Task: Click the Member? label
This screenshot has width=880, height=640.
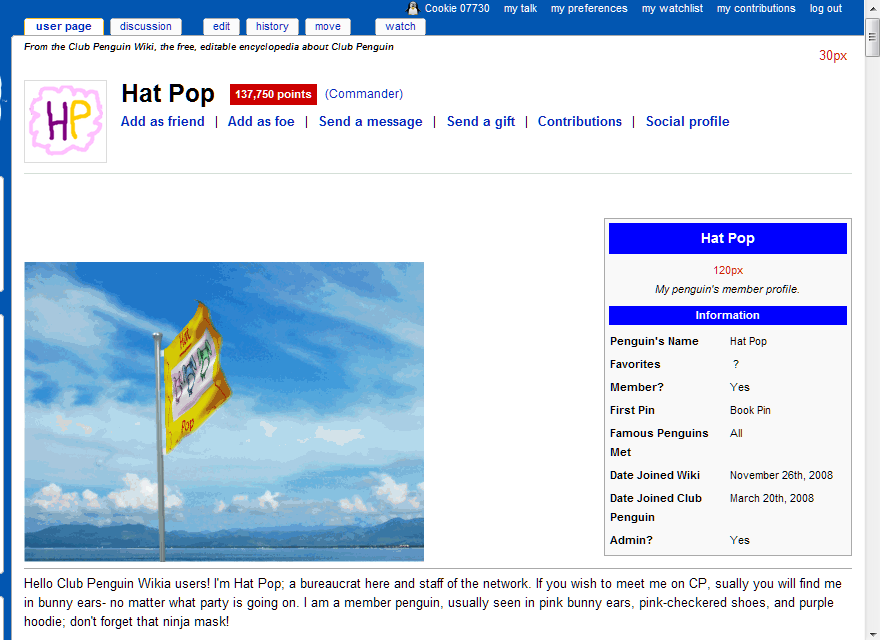Action: (x=637, y=387)
